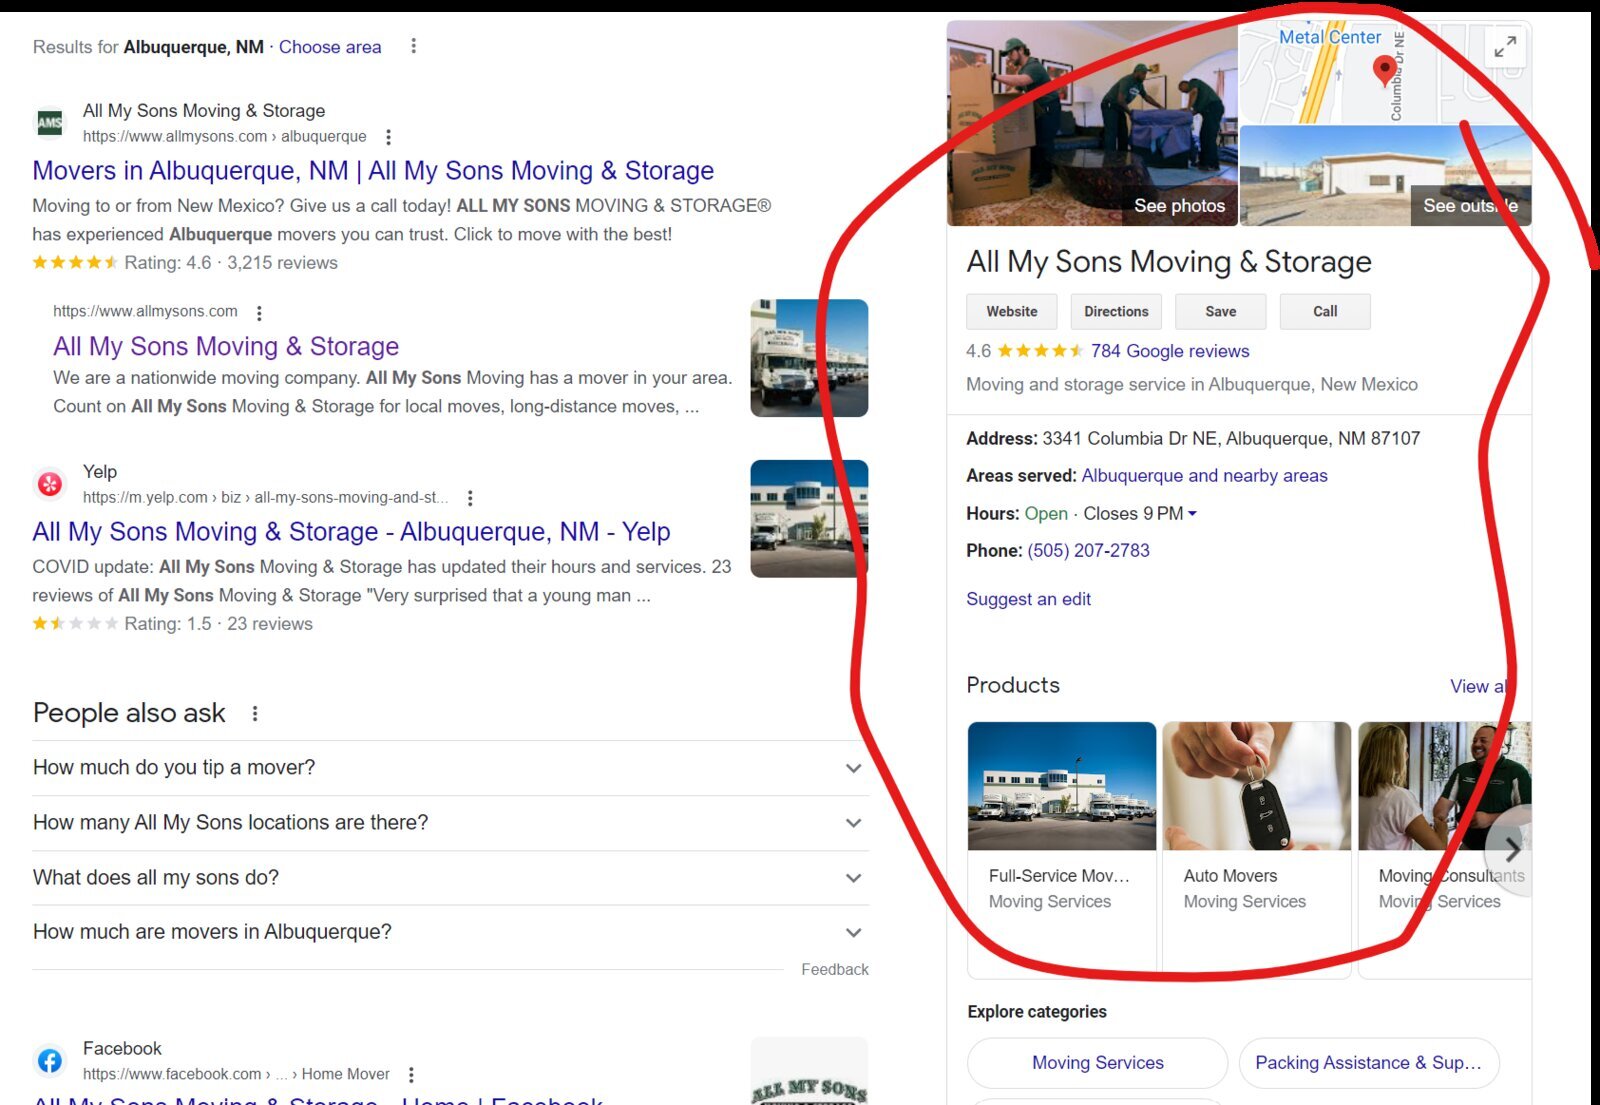Click 'Albuquerque and nearby areas' link
The image size is (1600, 1105).
click(1204, 476)
